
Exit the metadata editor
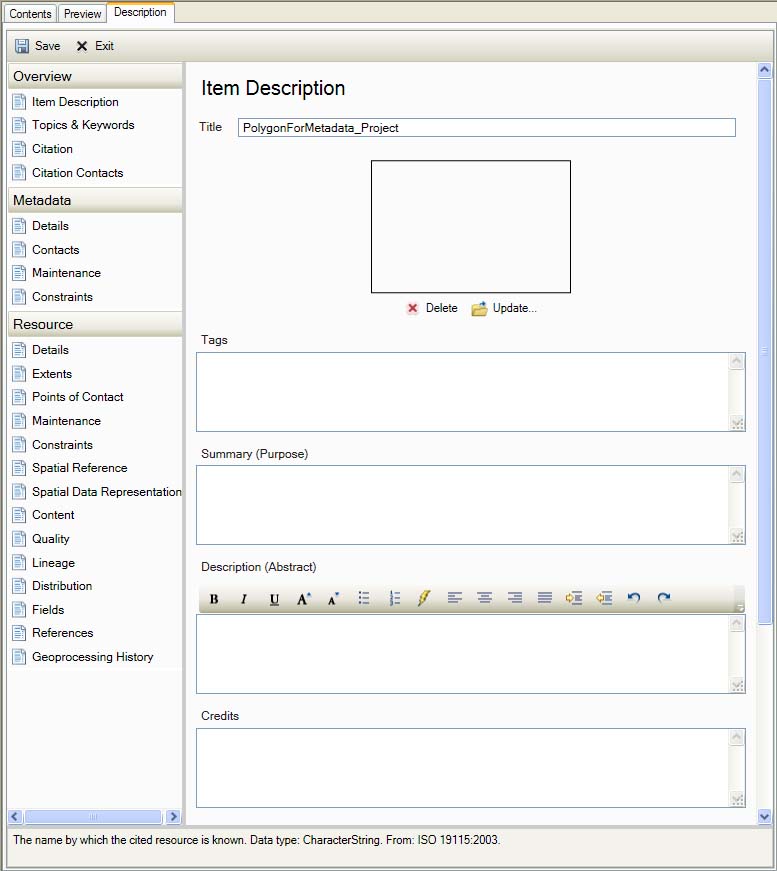tap(95, 46)
